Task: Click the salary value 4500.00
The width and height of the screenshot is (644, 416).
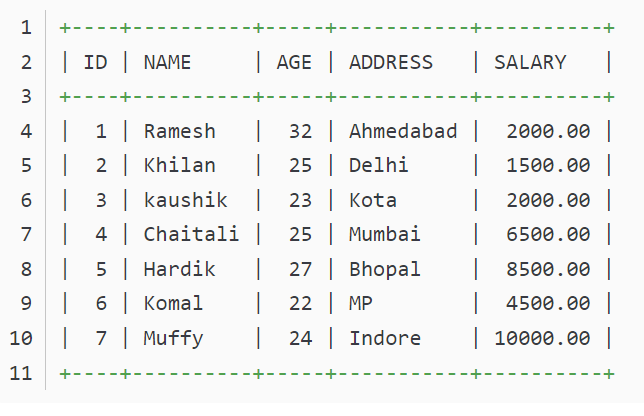Action: click(x=548, y=303)
